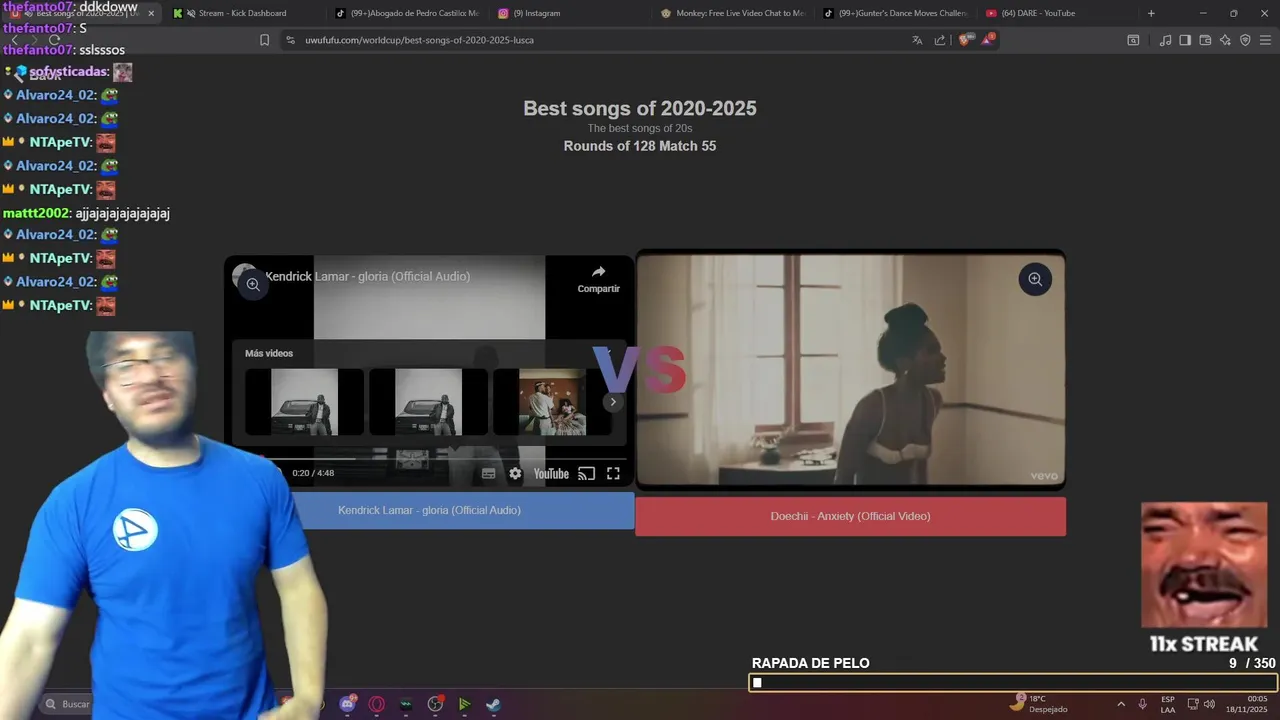The width and height of the screenshot is (1280, 720).
Task: Open Opera GX from the taskbar
Action: click(x=377, y=704)
